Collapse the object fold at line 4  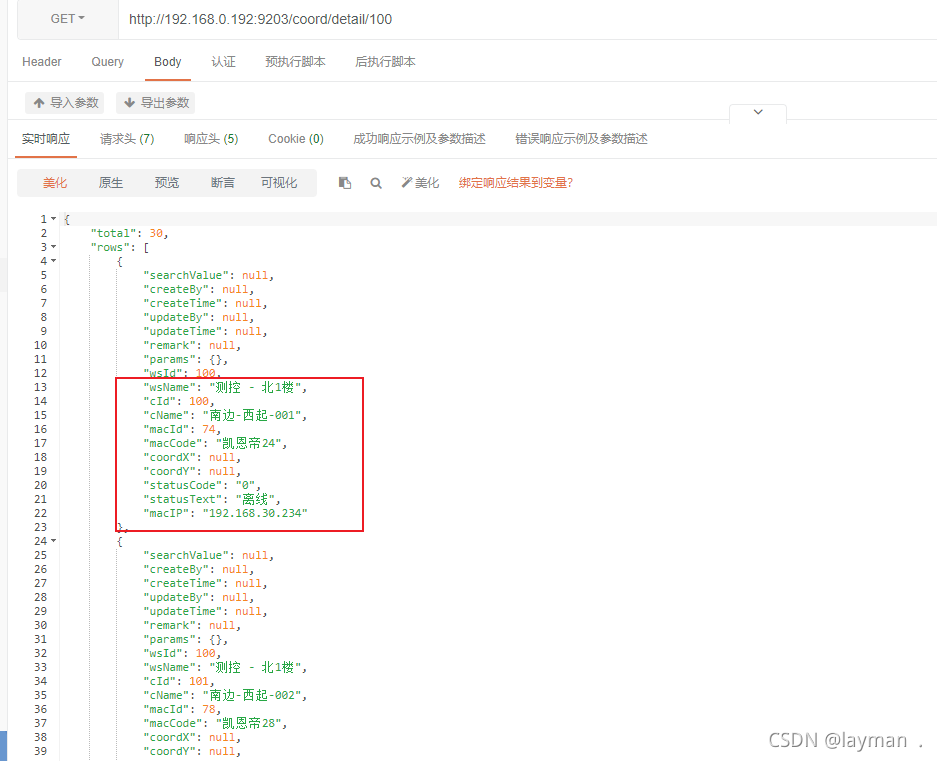coord(54,261)
